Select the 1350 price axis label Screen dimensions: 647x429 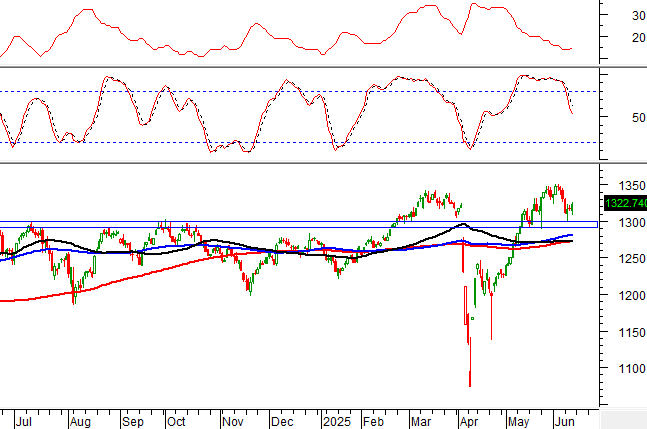point(632,186)
